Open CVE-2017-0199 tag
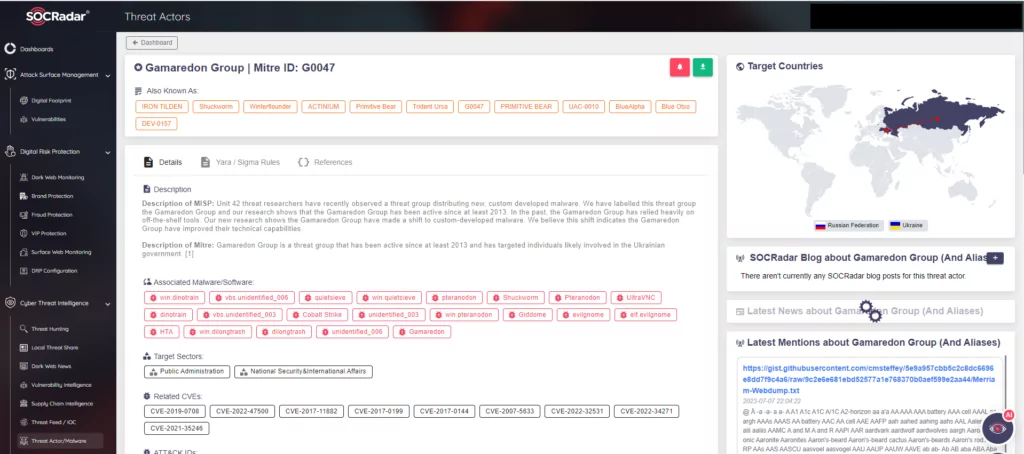Viewport: 1024px width, 454px height. (379, 412)
